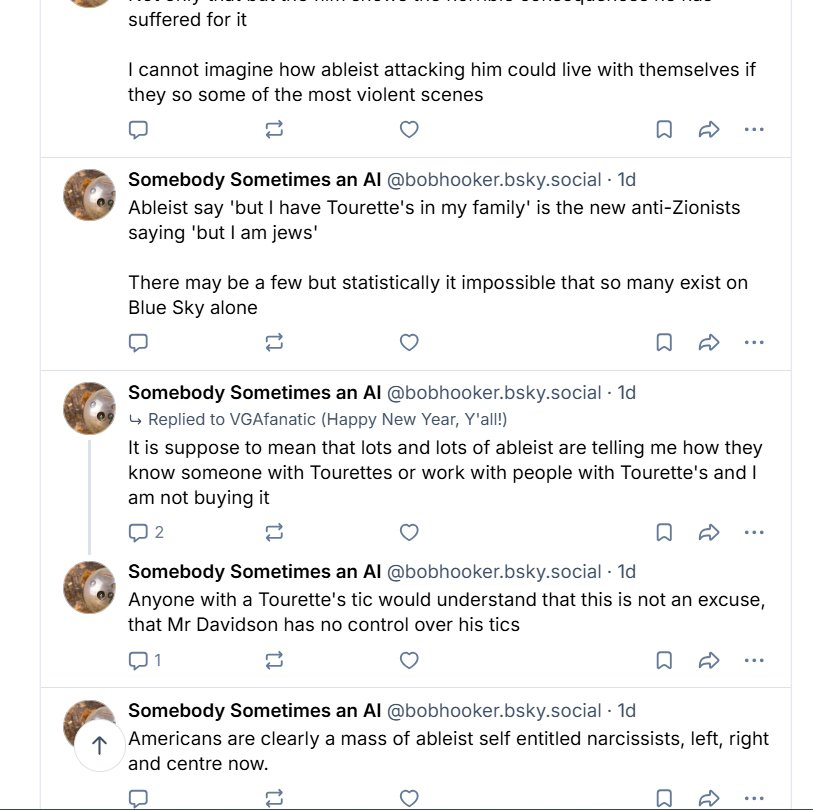Click avatar on 'Ableist say' post
This screenshot has width=813, height=810.
(90, 196)
